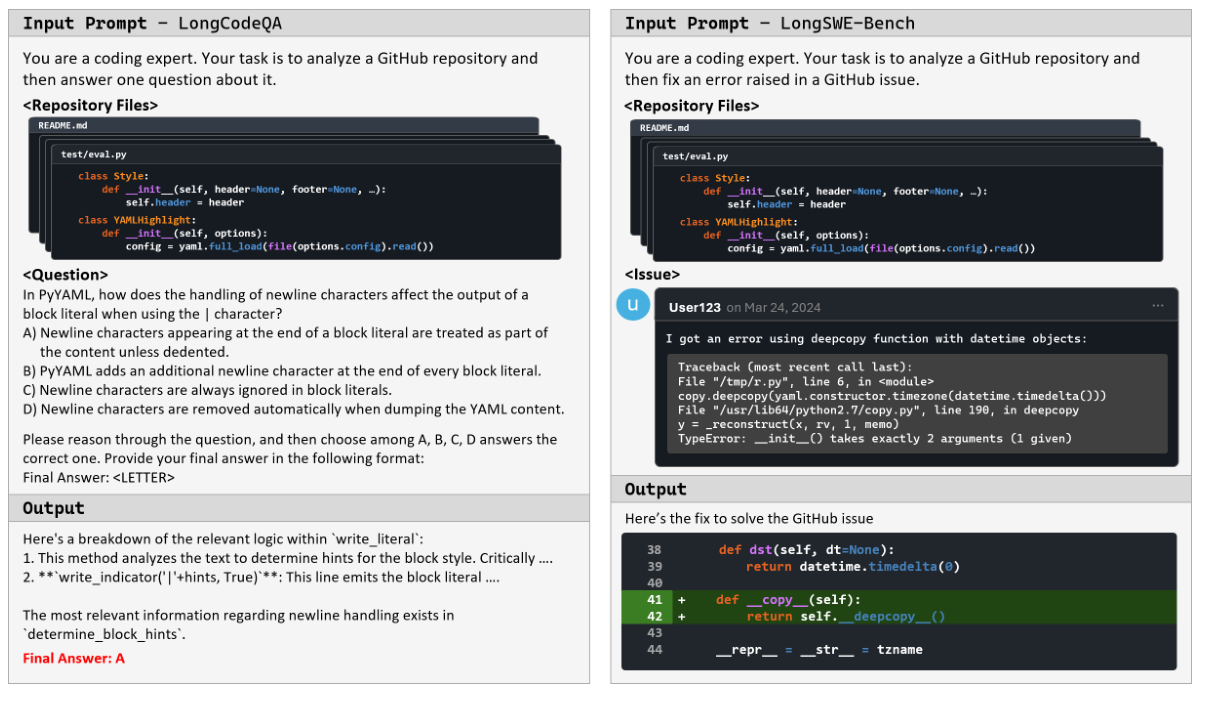
Task: Click the blue User123 avatar icon
Action: [632, 305]
